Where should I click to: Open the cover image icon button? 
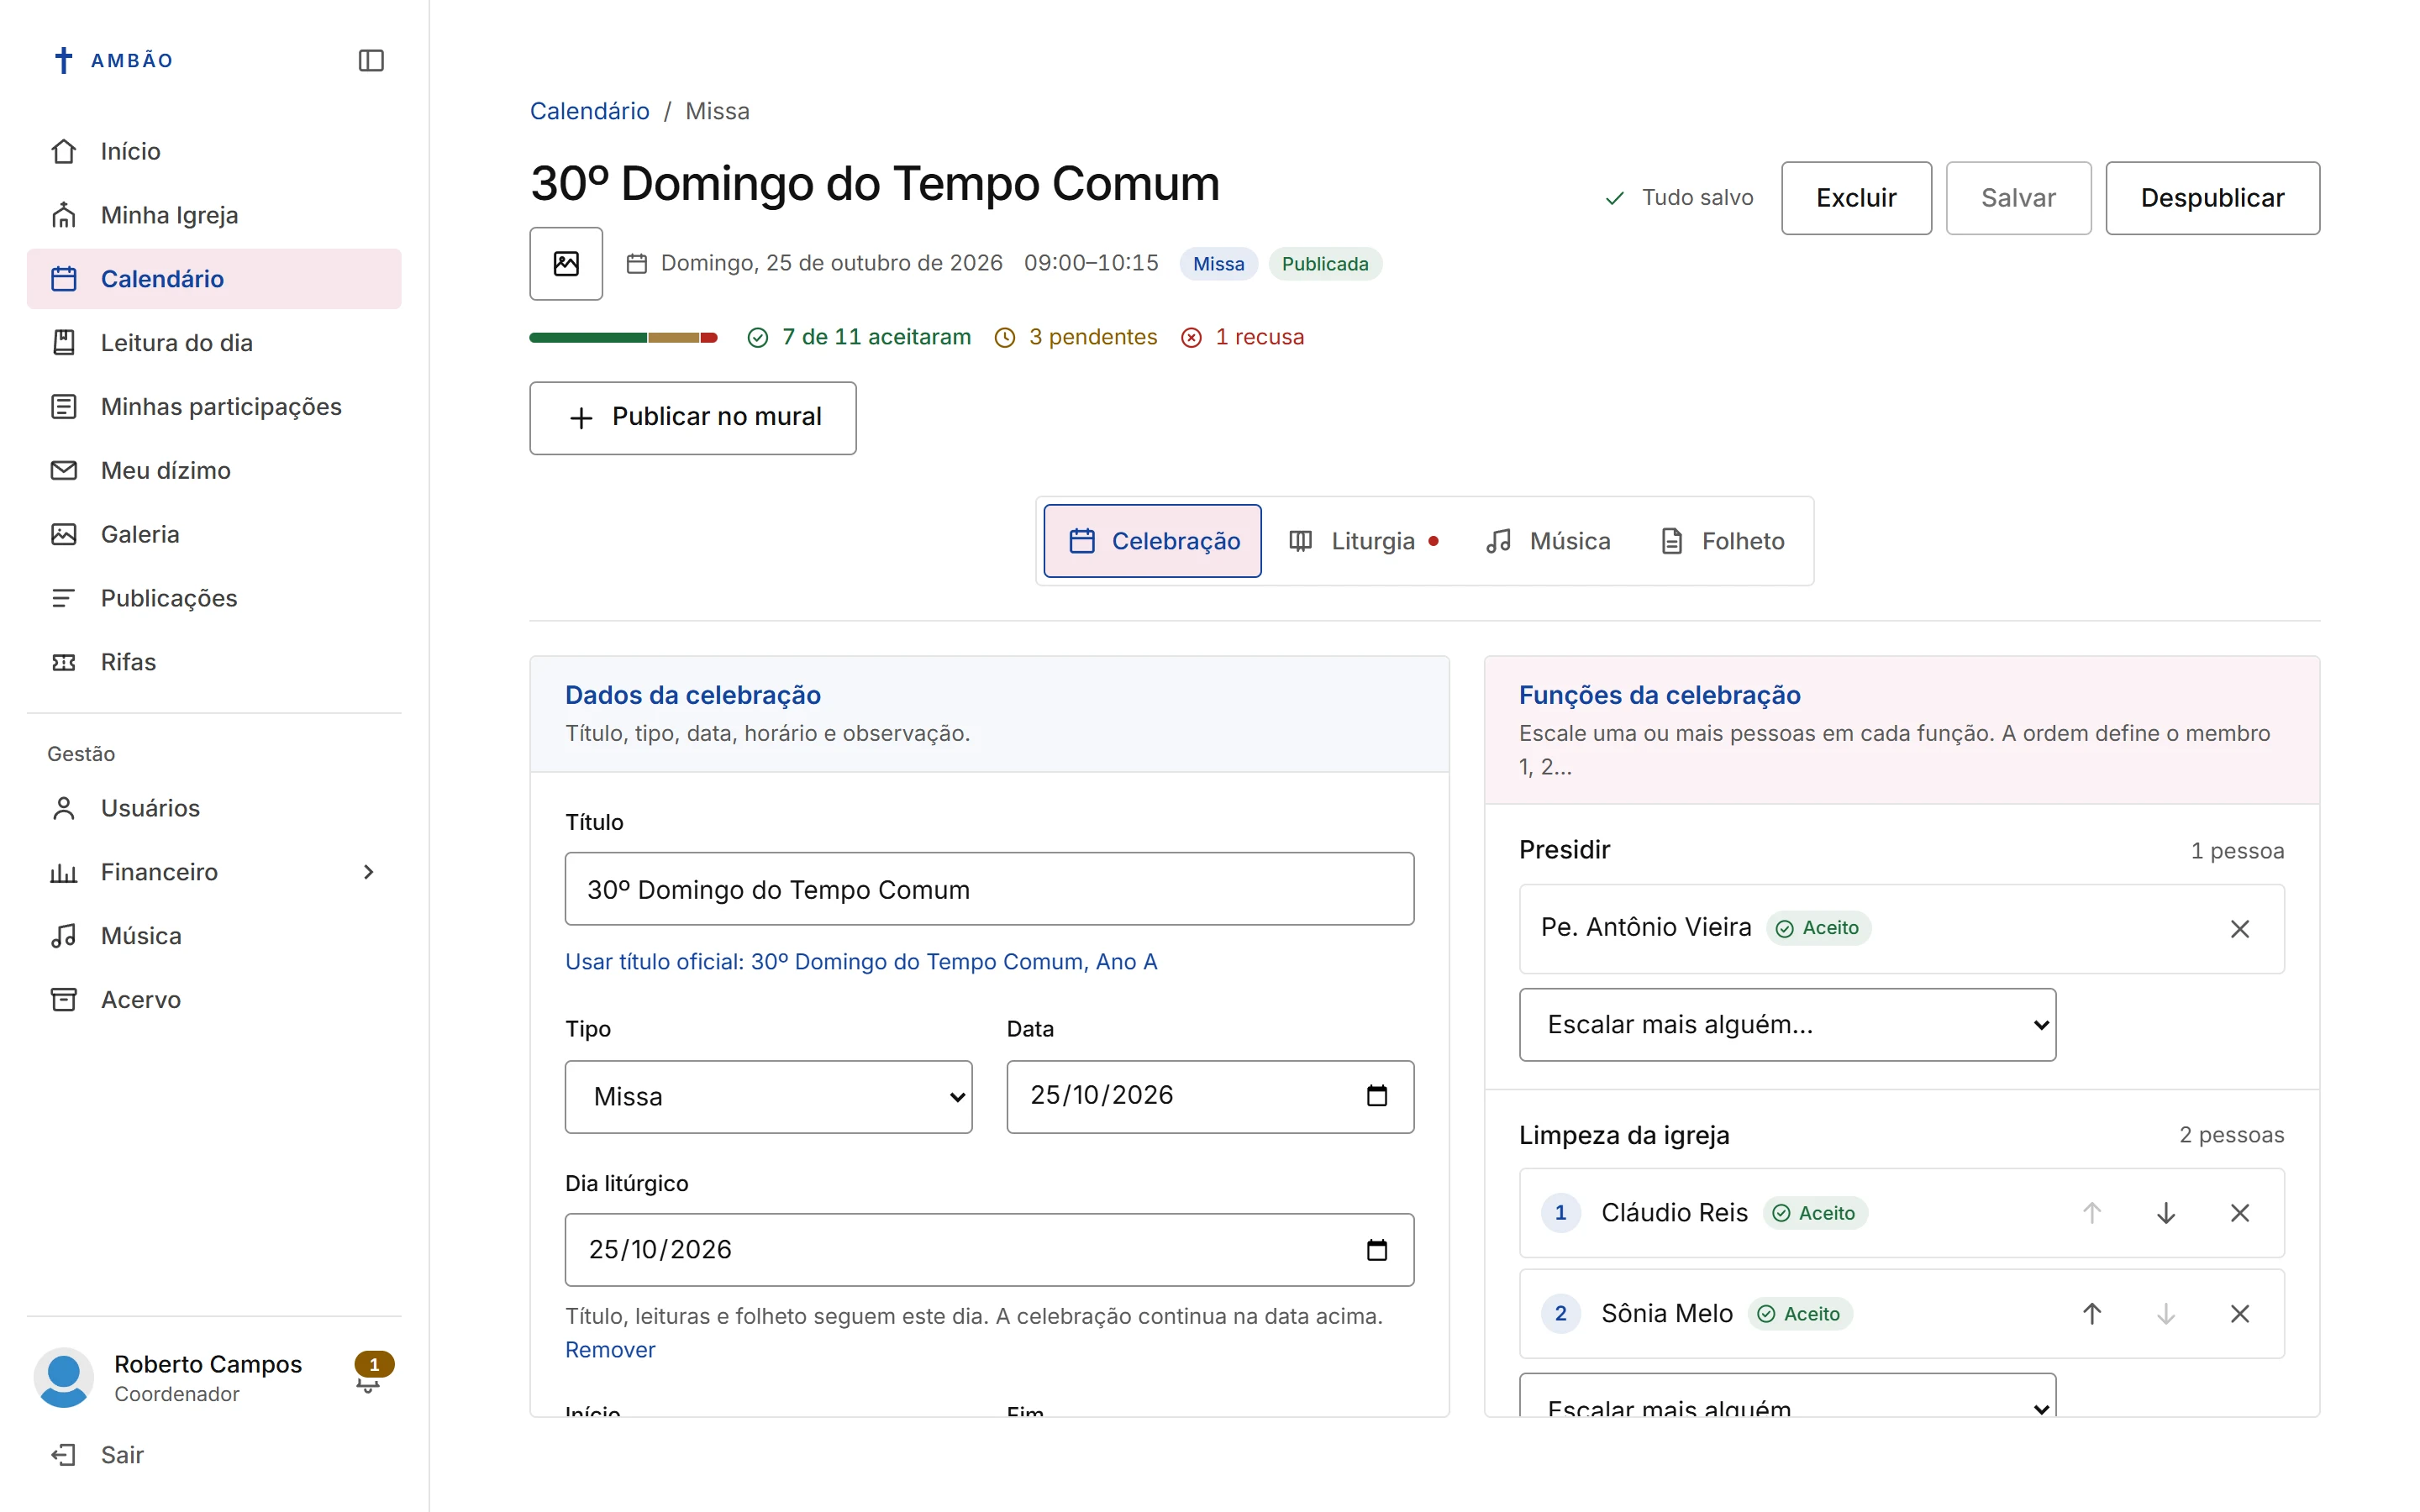pyautogui.click(x=566, y=263)
